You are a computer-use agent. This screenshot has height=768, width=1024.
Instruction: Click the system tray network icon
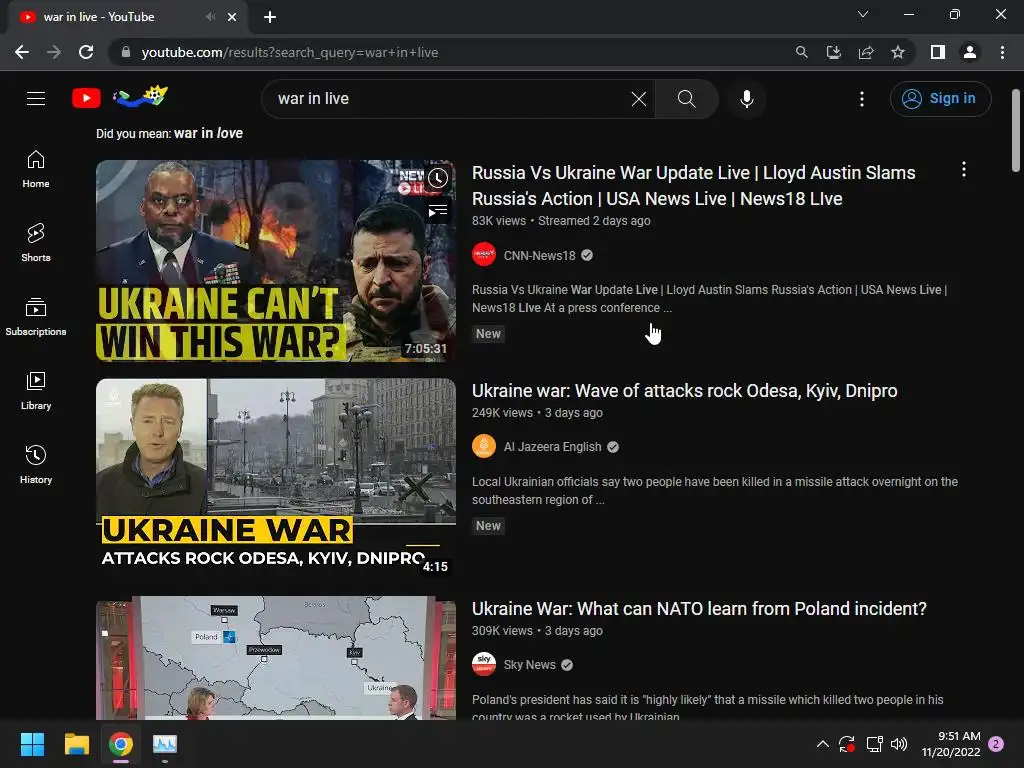coord(874,744)
